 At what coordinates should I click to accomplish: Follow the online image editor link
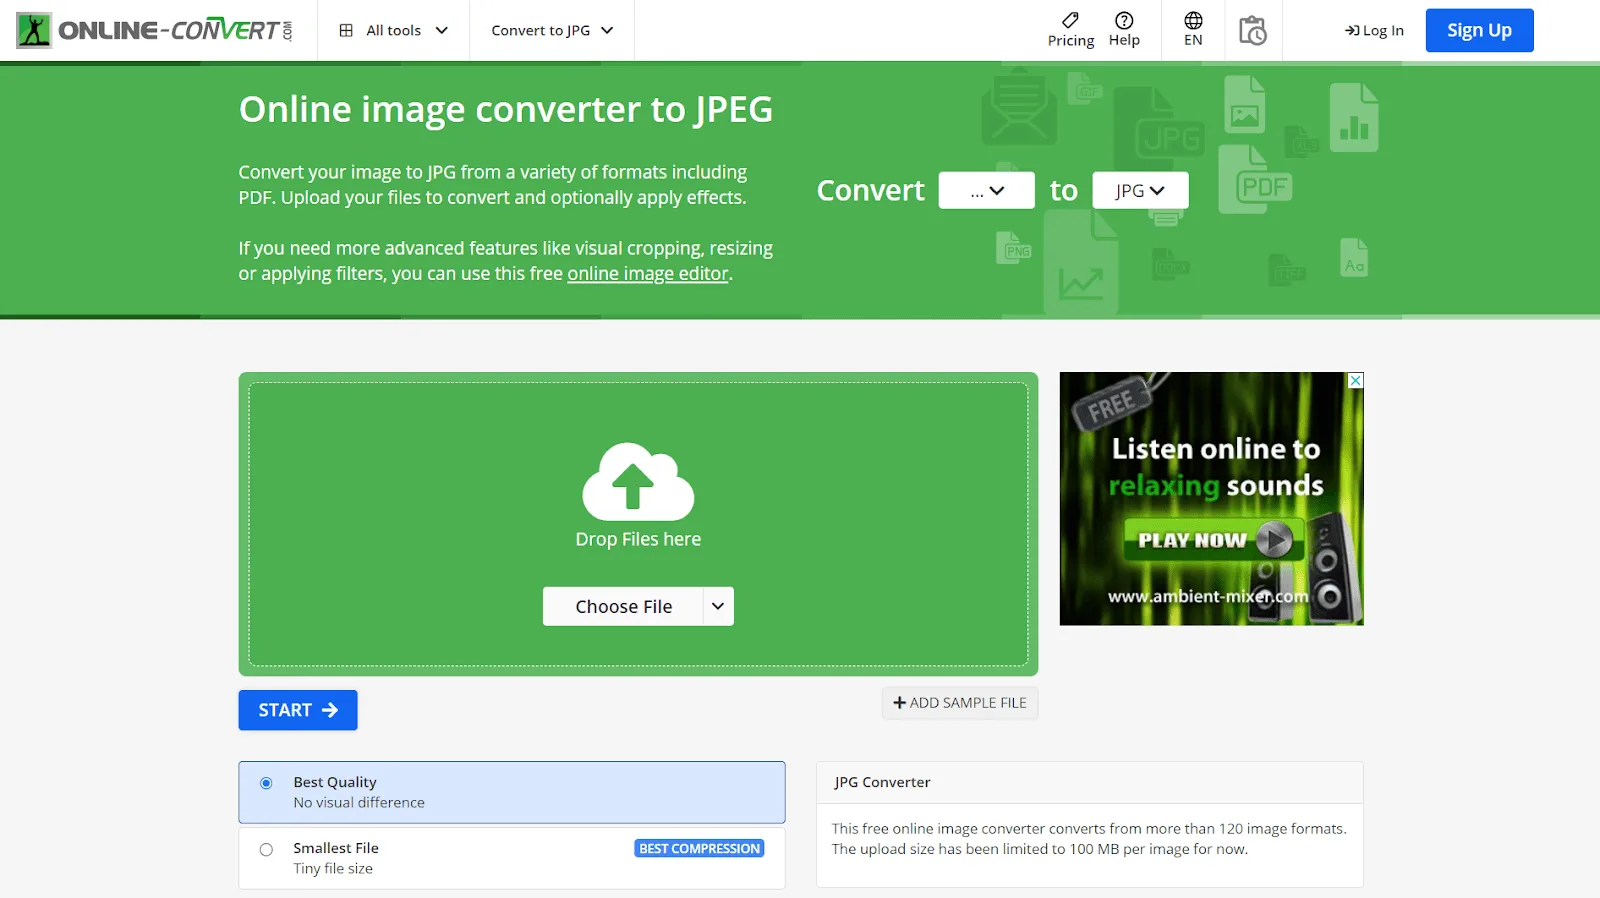[648, 273]
